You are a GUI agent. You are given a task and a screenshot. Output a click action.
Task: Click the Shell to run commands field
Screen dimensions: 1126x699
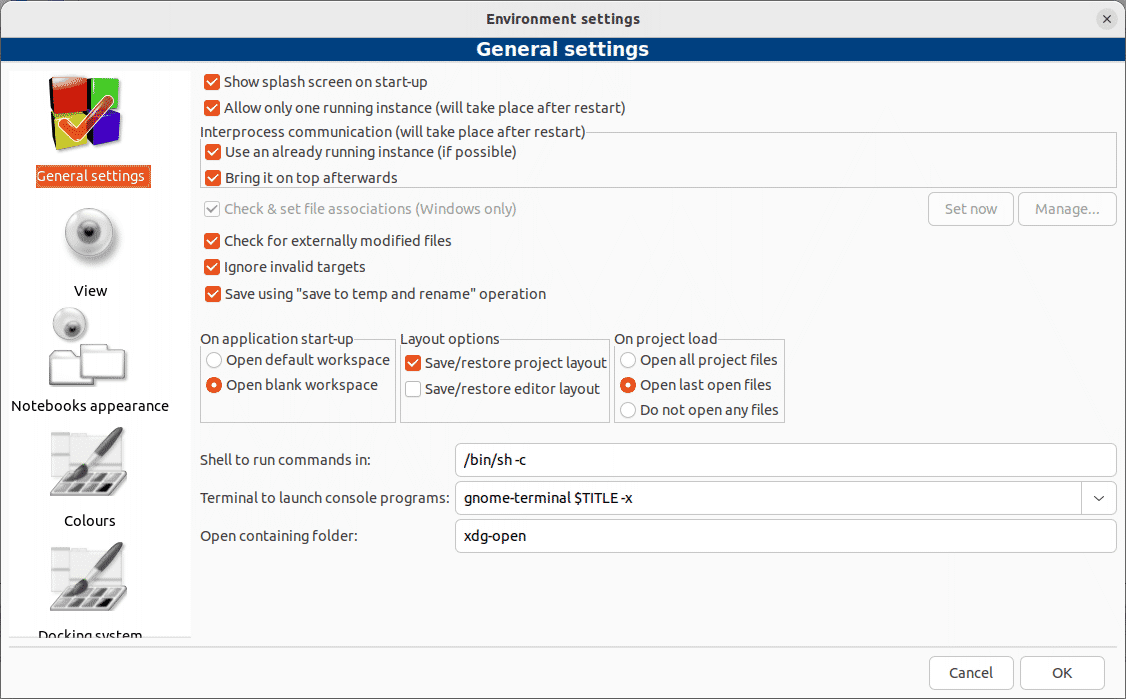point(784,460)
